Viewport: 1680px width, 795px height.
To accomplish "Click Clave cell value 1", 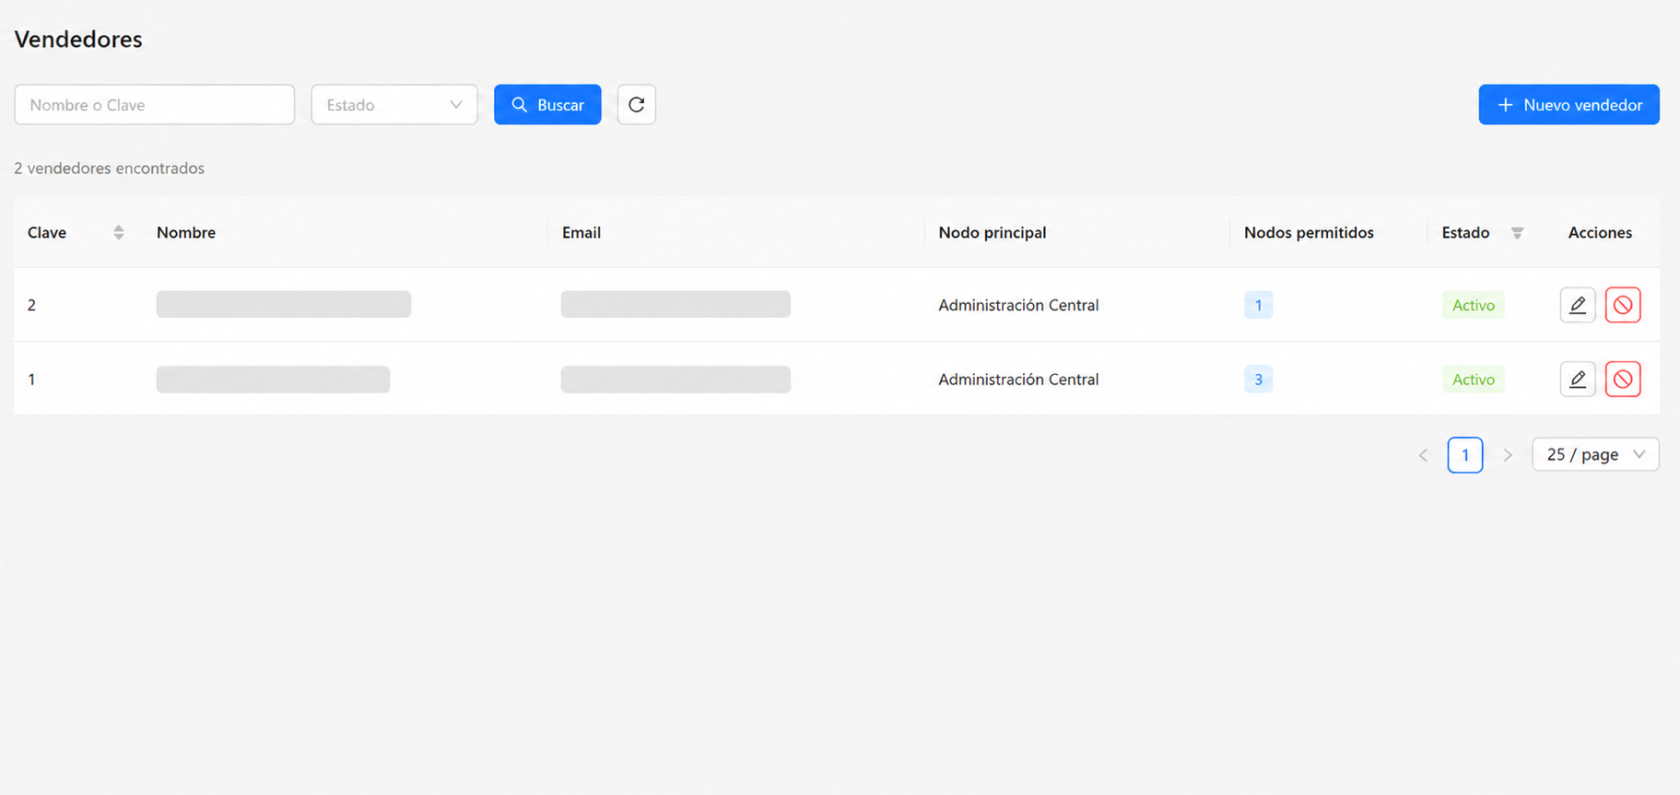I will click(32, 379).
